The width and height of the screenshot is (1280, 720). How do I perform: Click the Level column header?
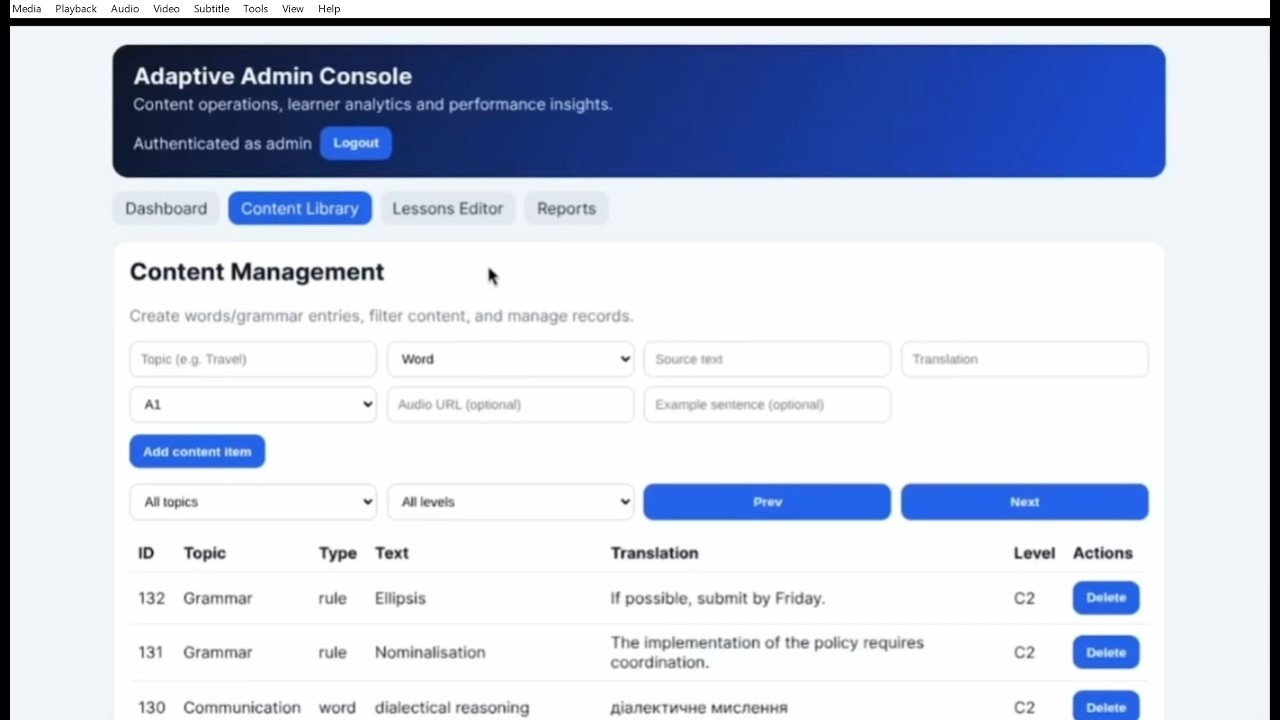click(x=1034, y=553)
